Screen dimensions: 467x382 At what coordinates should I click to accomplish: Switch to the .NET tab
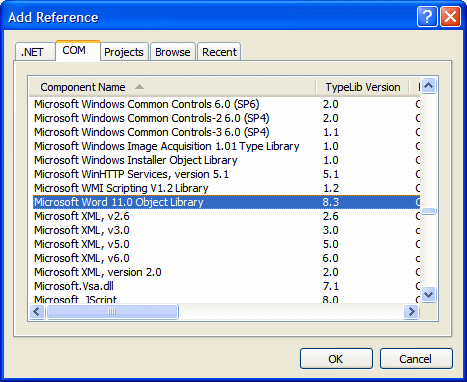click(35, 52)
